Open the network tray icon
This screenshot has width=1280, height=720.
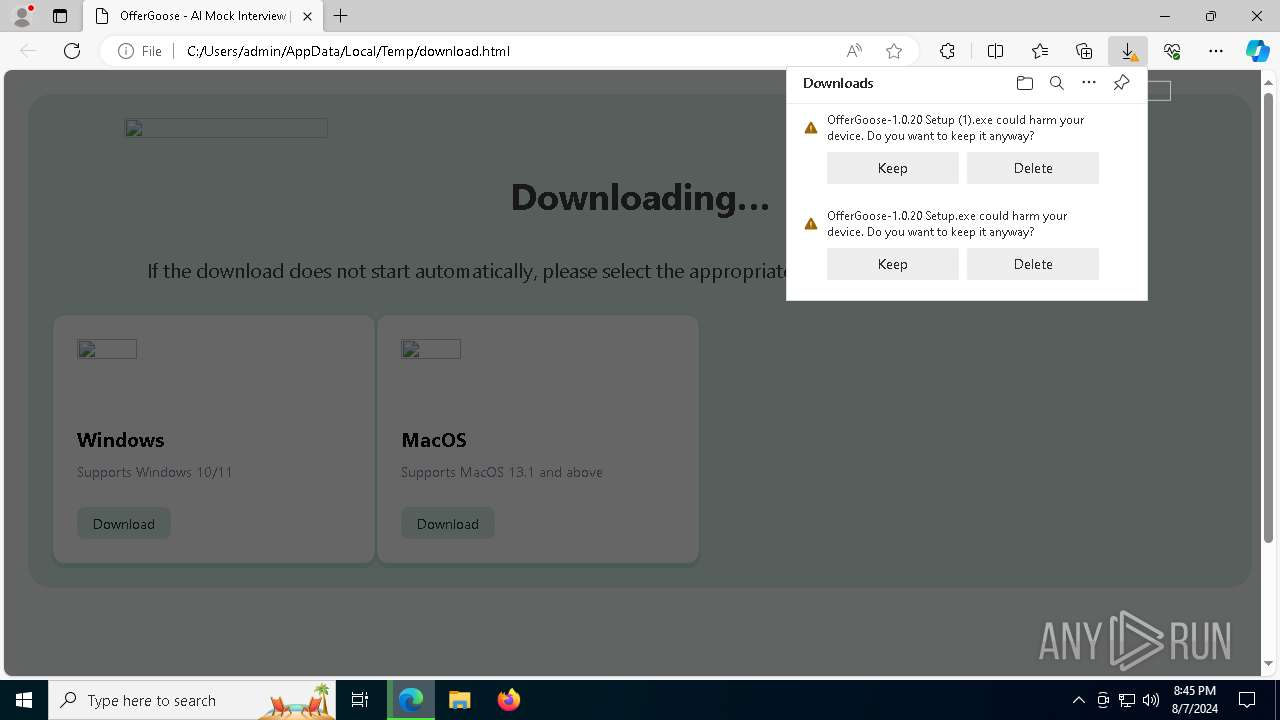[1127, 700]
